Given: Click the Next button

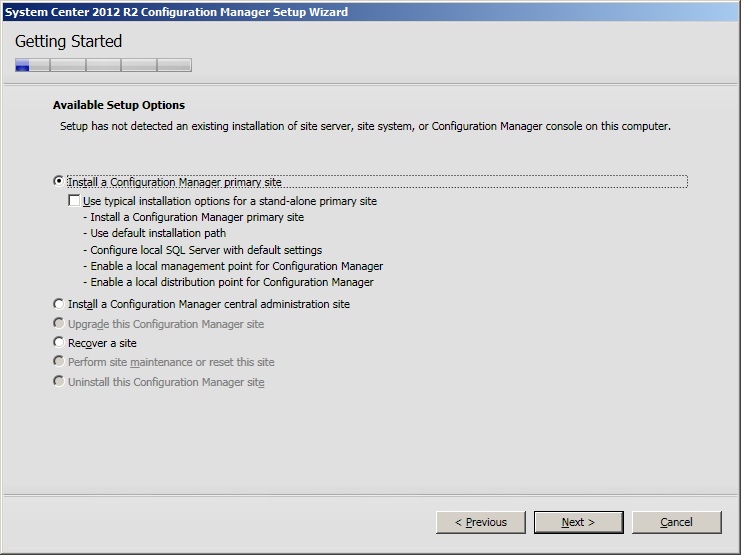Looking at the screenshot, I should click(x=578, y=522).
